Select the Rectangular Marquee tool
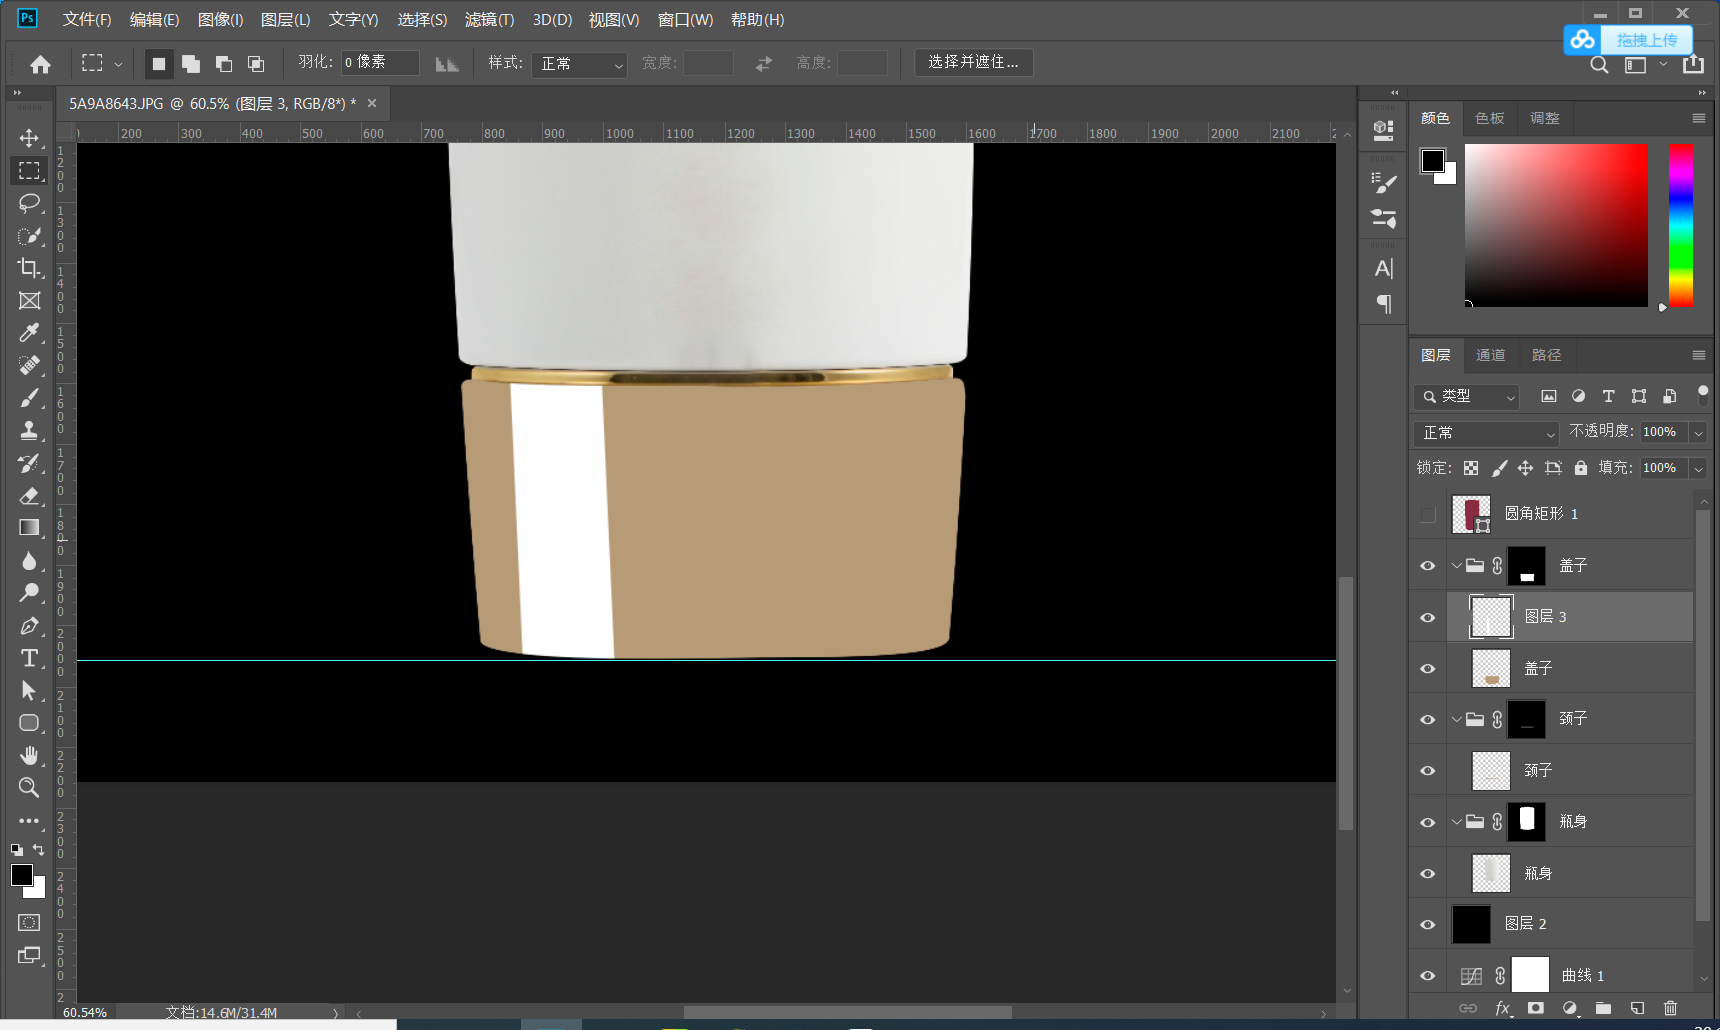The image size is (1720, 1030). pos(29,171)
